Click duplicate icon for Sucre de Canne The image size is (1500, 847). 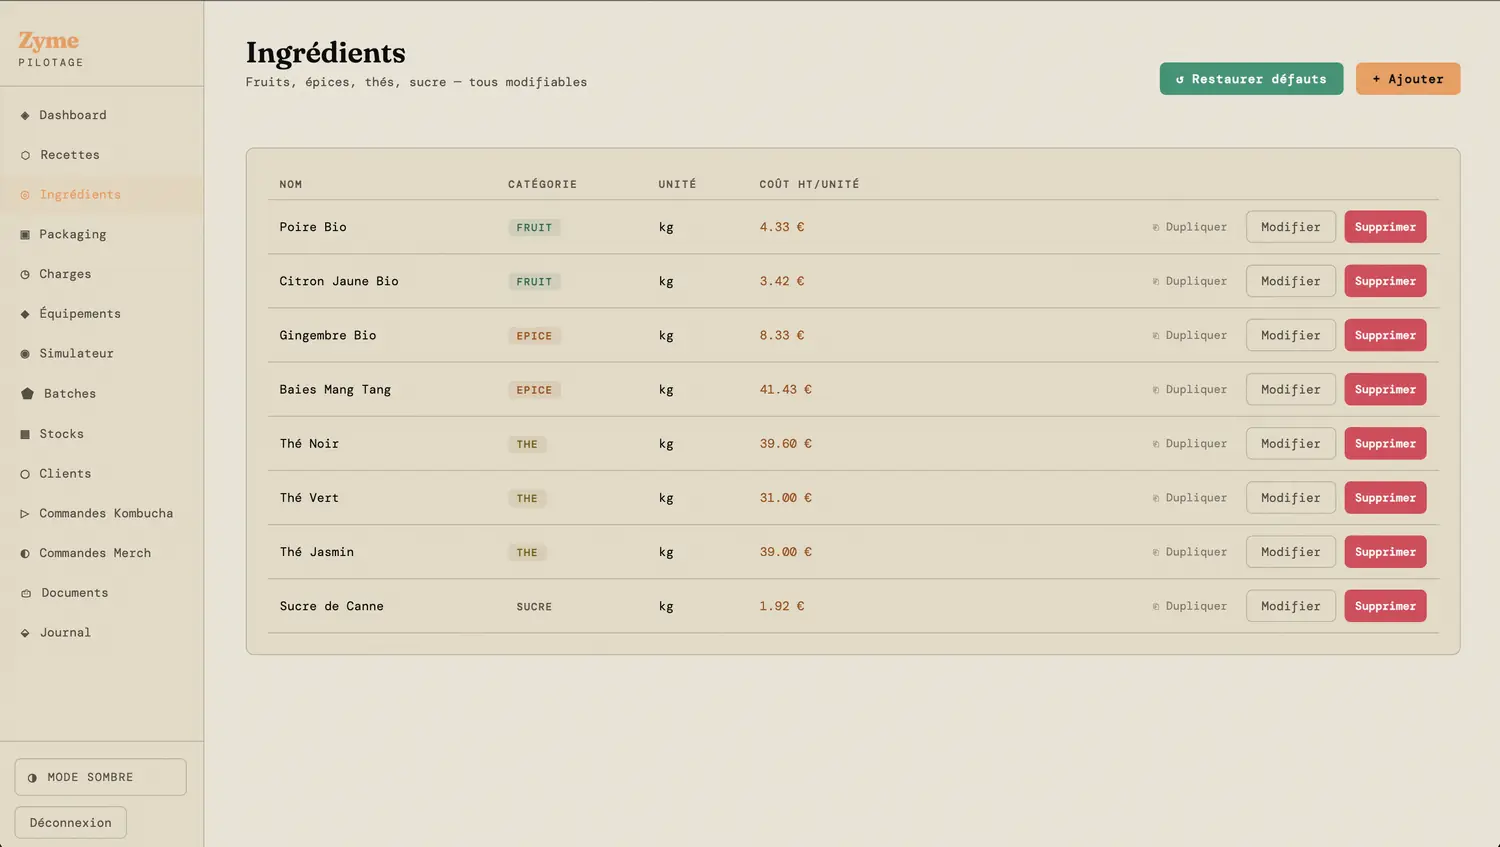(x=1156, y=606)
